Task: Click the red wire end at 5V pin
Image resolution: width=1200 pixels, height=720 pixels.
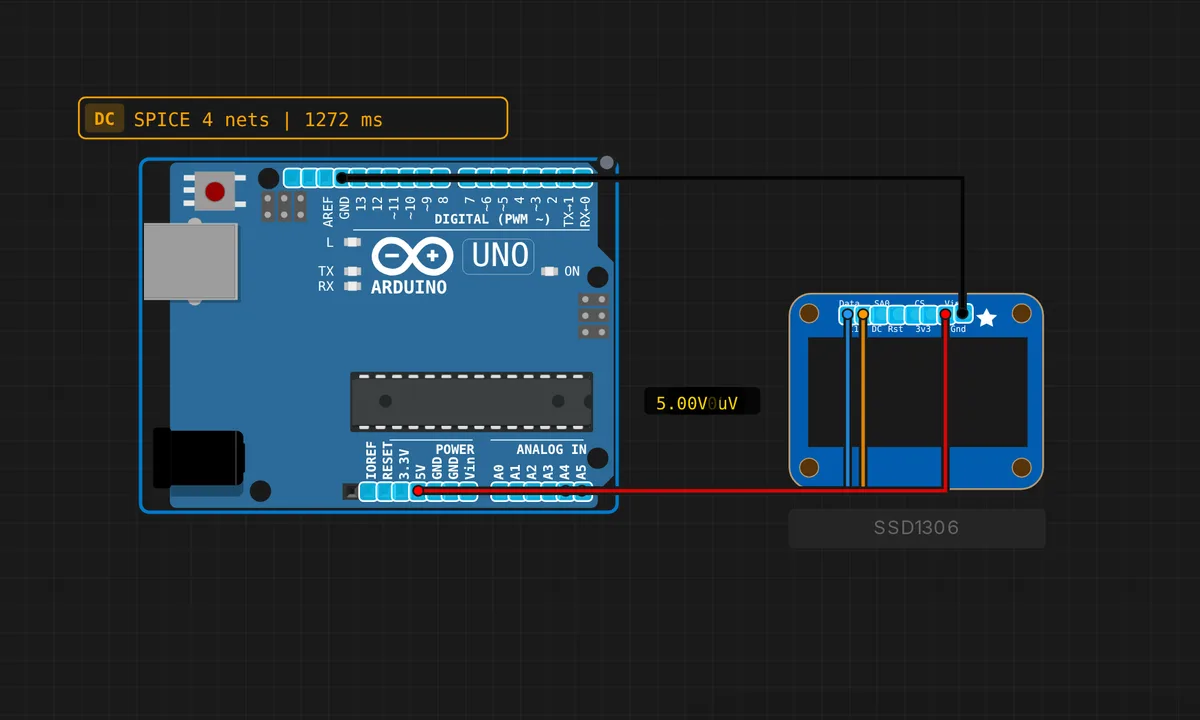Action: tap(418, 491)
